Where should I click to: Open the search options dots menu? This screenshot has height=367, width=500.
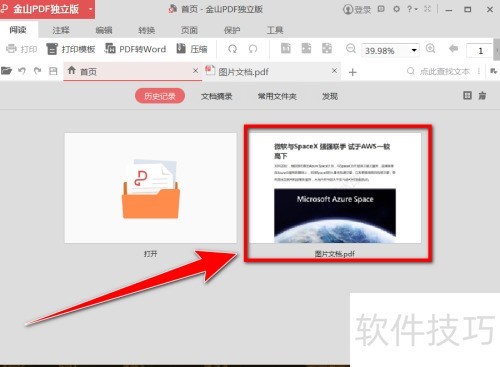[x=479, y=71]
